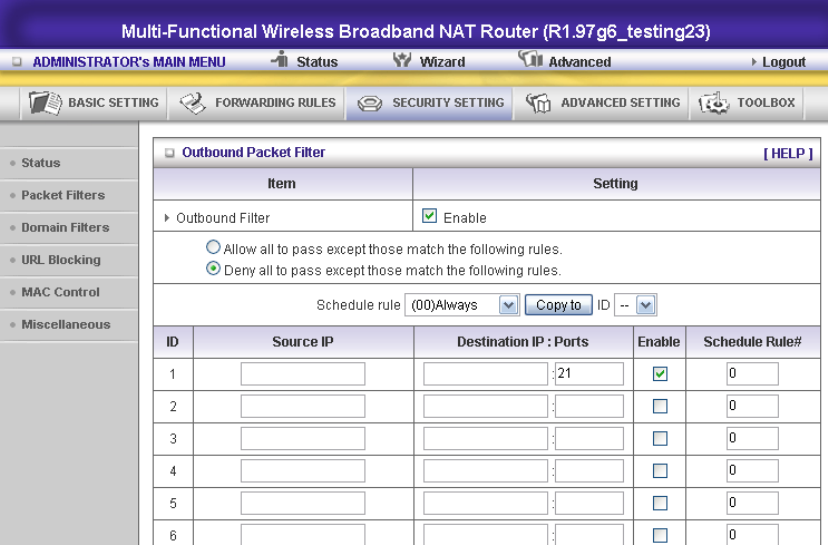This screenshot has height=545, width=828.
Task: Open the HELP link
Action: coord(788,153)
